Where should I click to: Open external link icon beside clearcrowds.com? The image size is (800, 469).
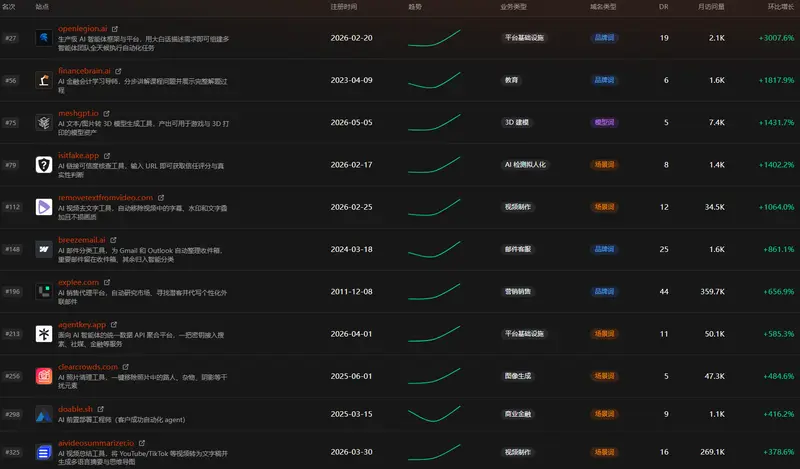coord(126,367)
